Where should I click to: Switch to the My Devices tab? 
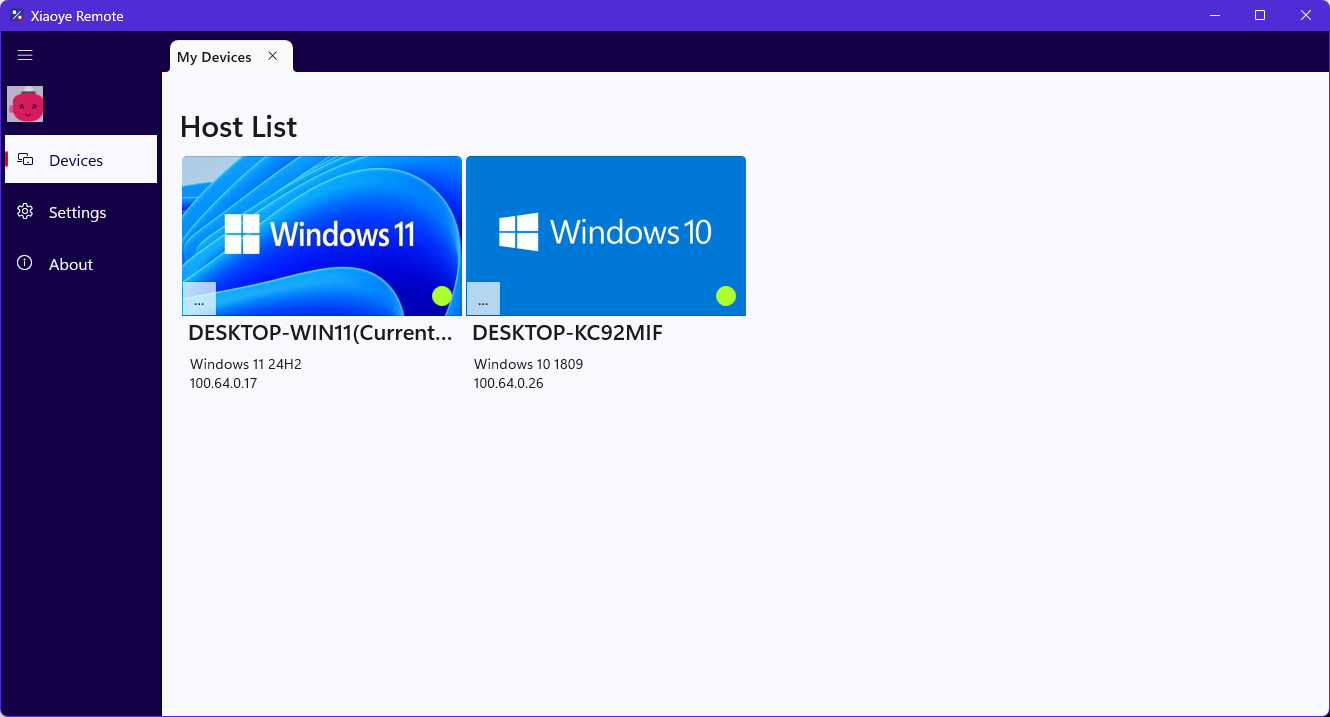coord(214,57)
